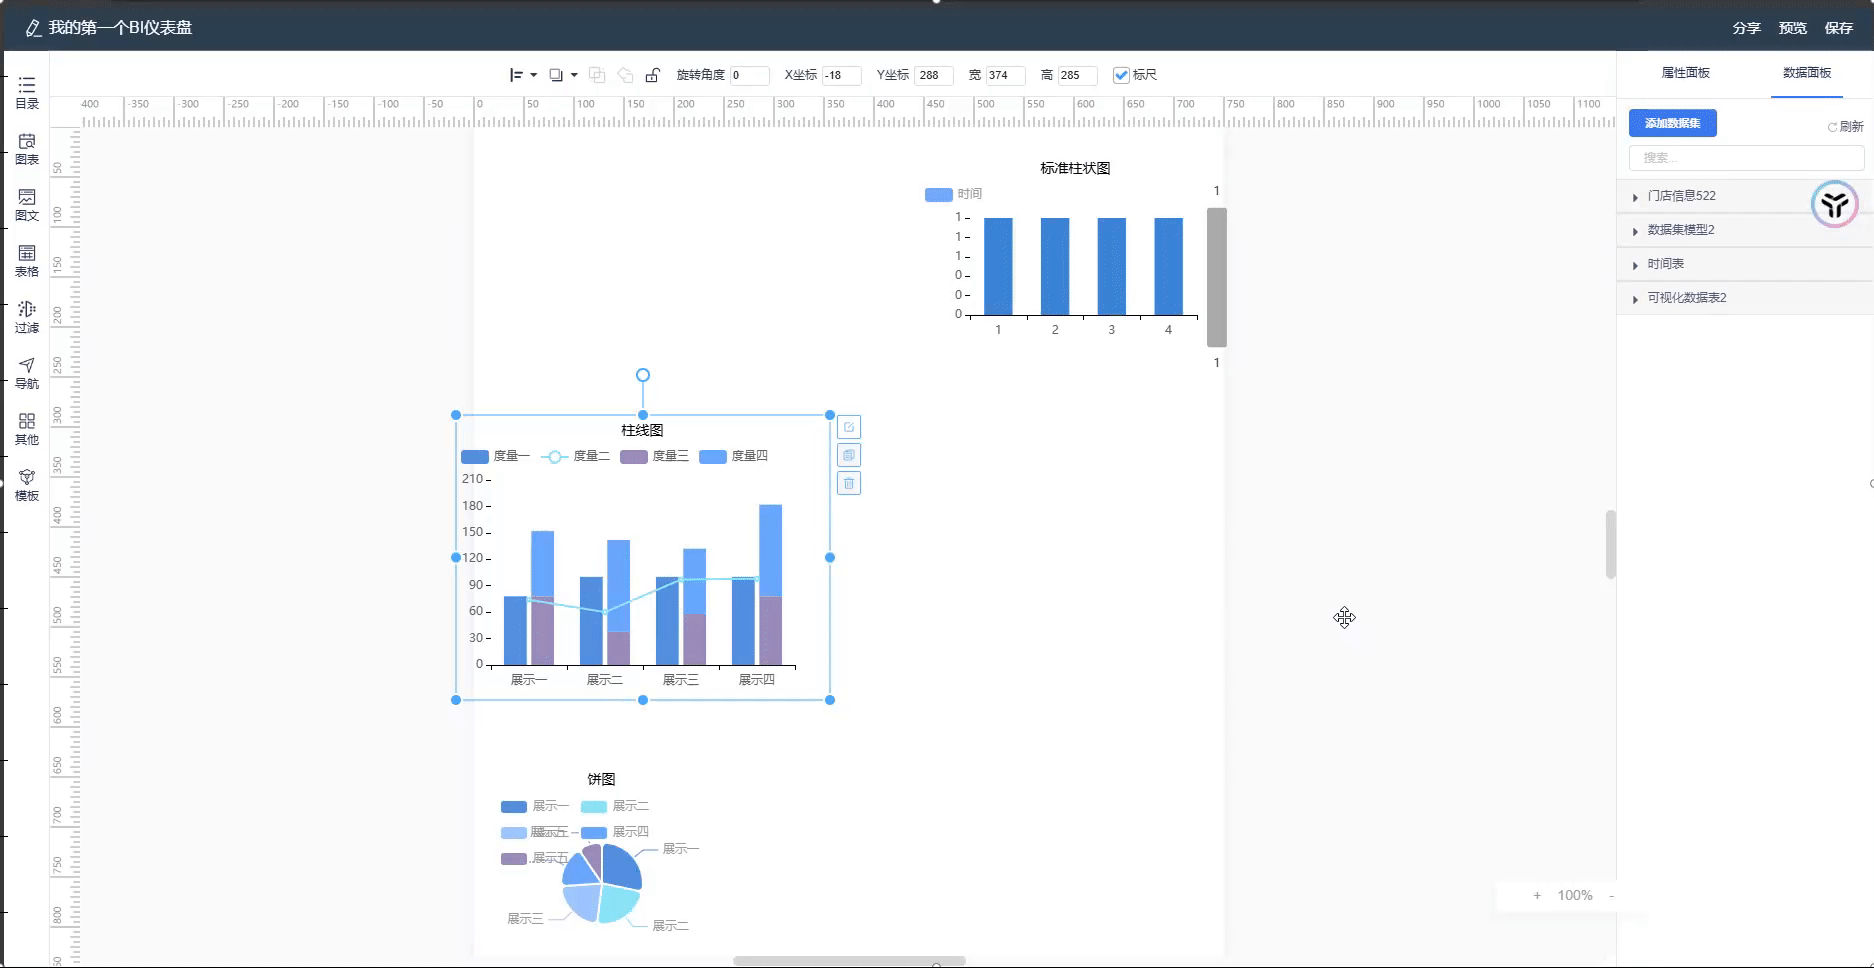Click the group components icon

pyautogui.click(x=597, y=75)
